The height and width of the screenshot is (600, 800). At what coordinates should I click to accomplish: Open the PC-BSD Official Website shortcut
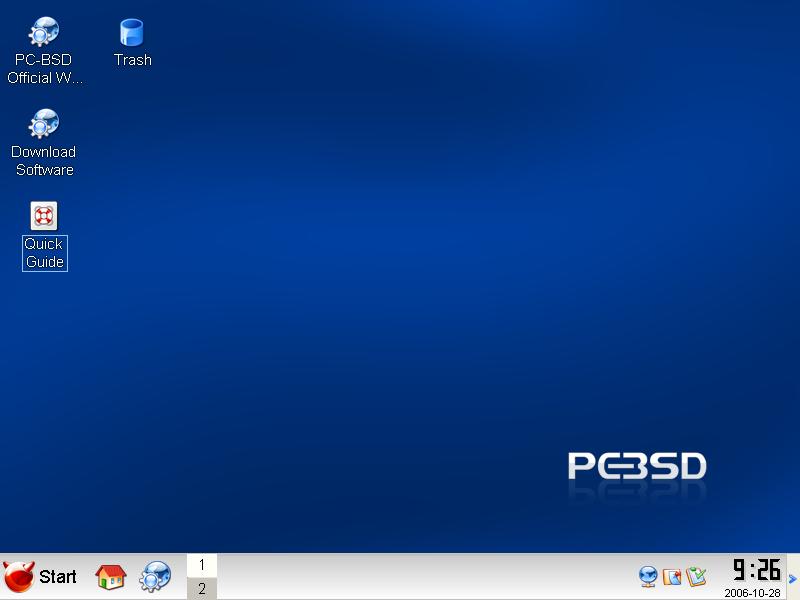point(43,30)
